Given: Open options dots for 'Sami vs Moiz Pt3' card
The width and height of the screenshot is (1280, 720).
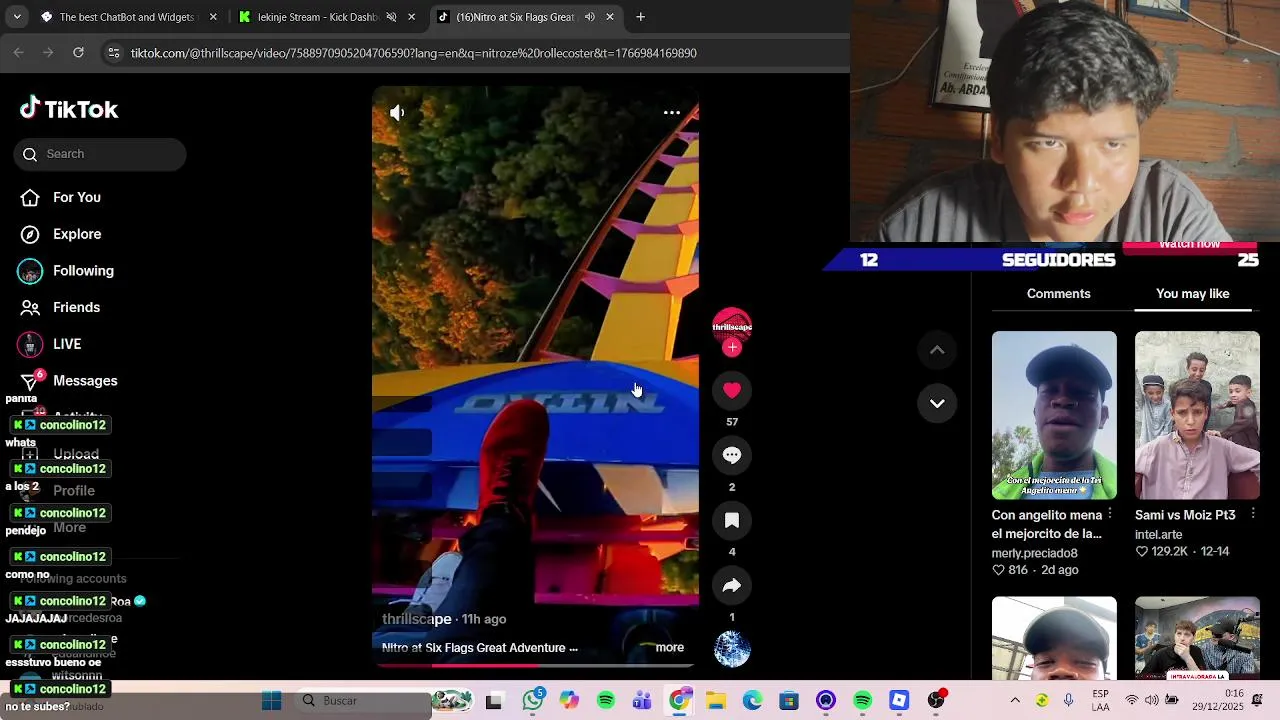Looking at the screenshot, I should (x=1252, y=514).
